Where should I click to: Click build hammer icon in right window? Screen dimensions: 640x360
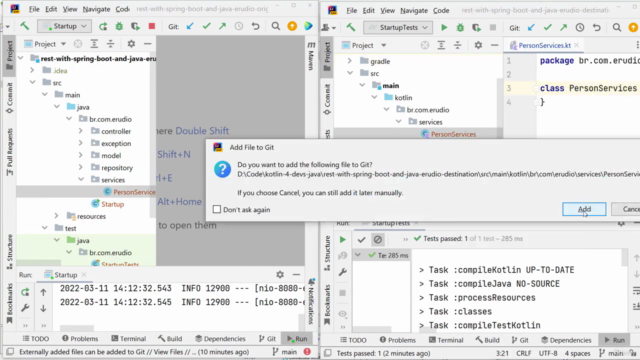click(x=351, y=27)
